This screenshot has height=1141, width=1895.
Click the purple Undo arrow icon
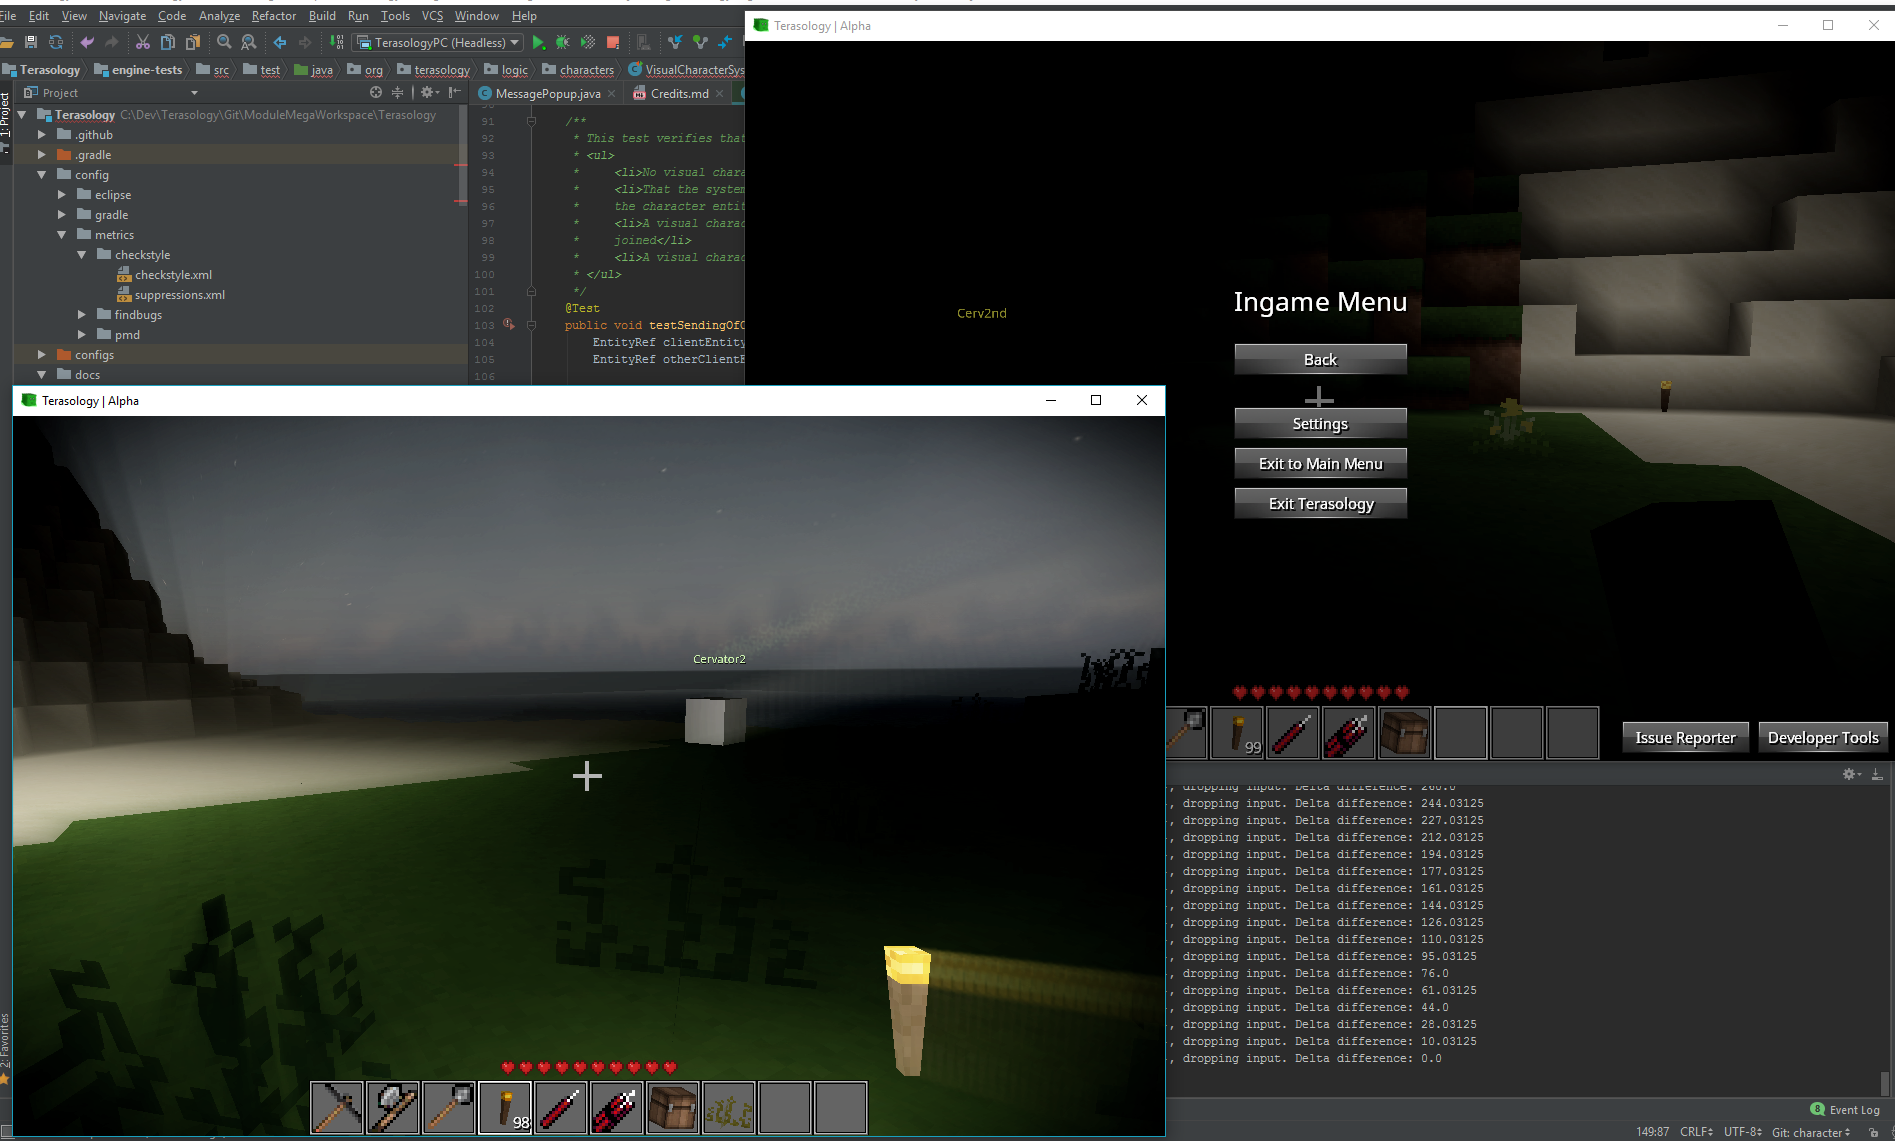[x=87, y=42]
